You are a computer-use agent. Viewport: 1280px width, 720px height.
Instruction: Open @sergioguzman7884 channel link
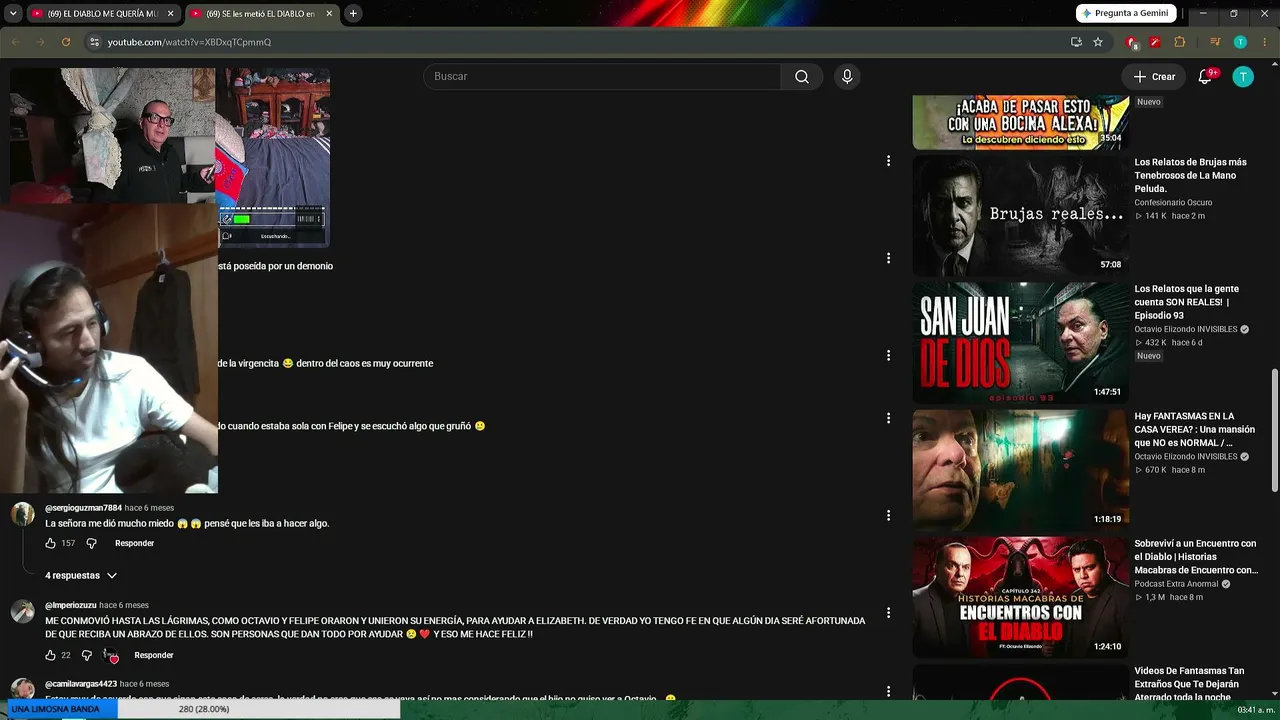[x=83, y=508]
